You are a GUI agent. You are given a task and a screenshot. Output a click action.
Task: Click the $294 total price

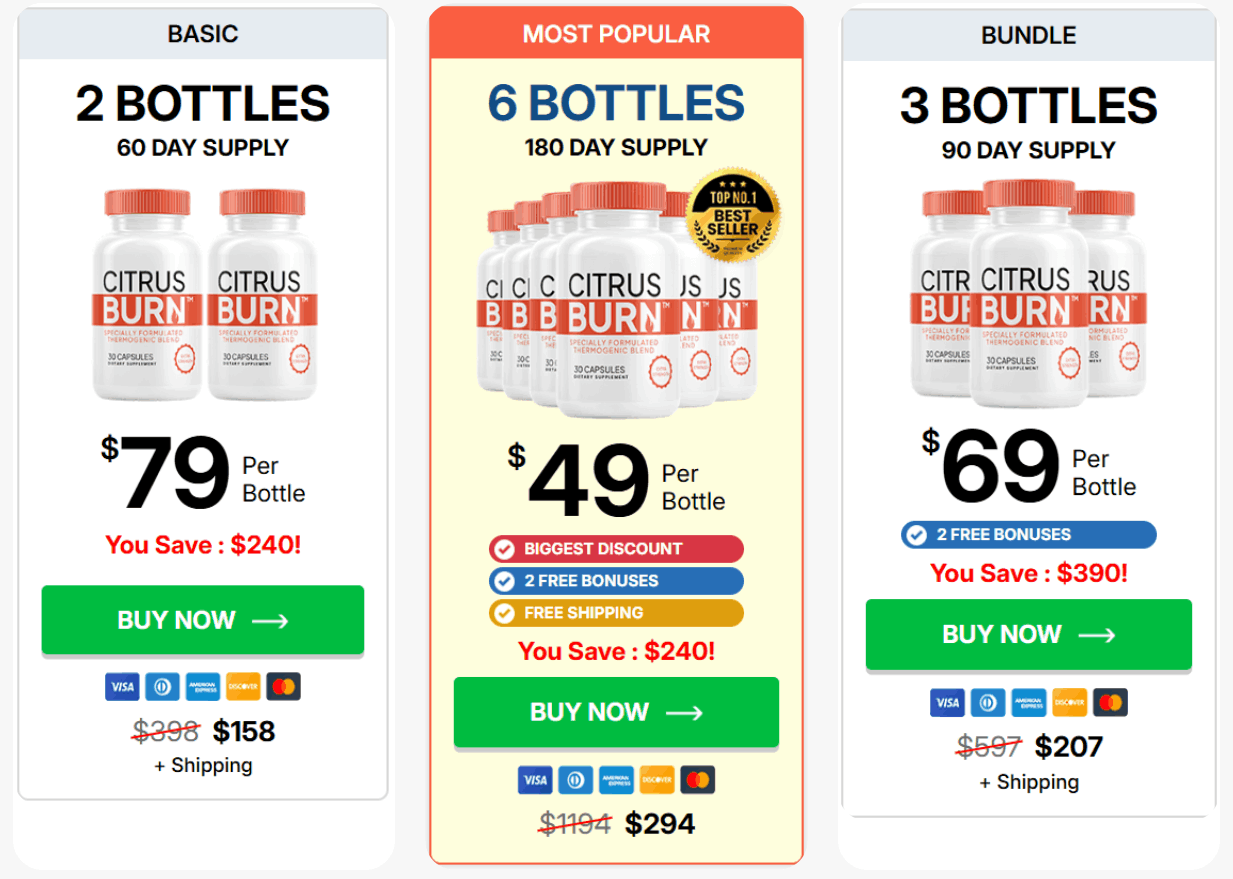tap(659, 823)
